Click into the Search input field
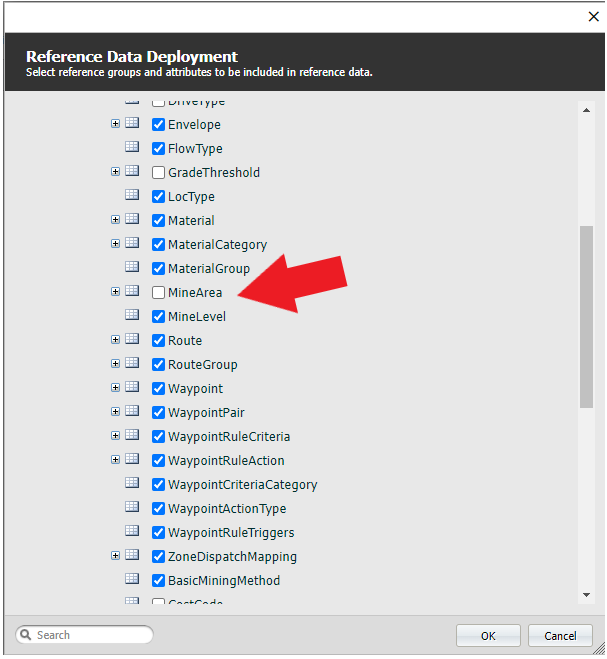 (92, 635)
